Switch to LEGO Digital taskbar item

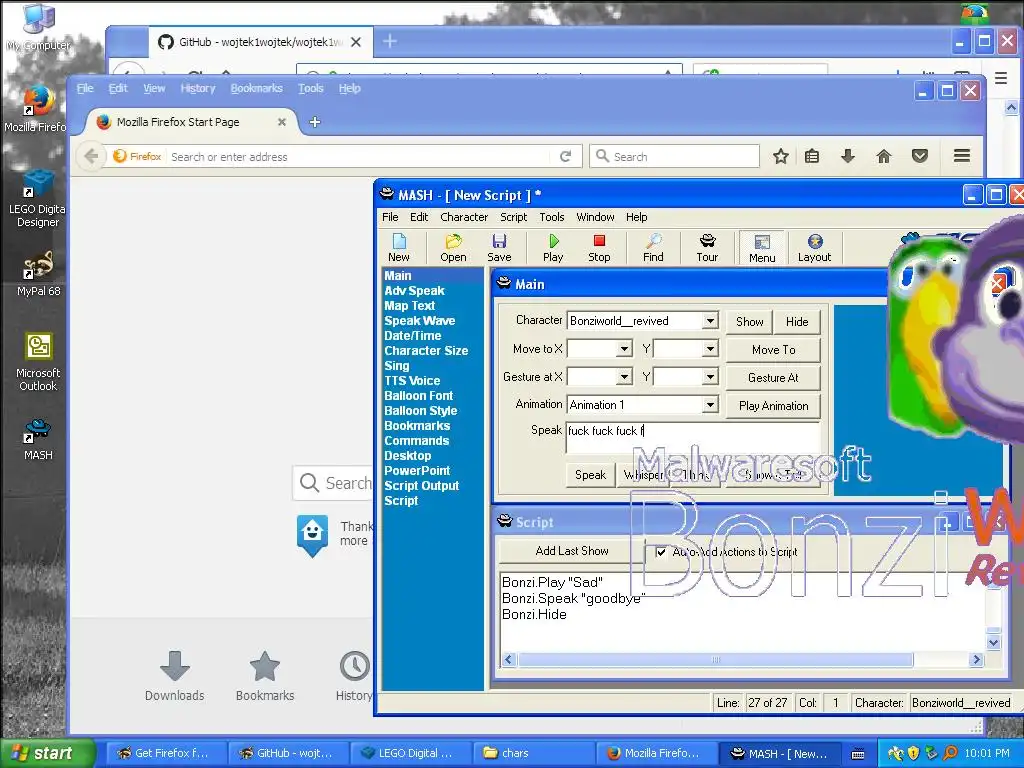click(x=411, y=753)
